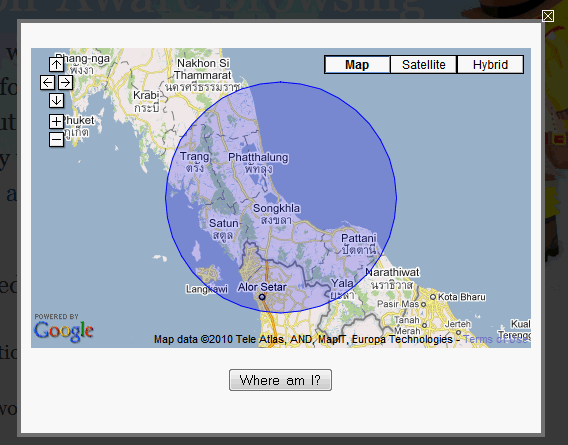The height and width of the screenshot is (445, 568).
Task: Switch to the Hybrid view
Action: tap(490, 65)
